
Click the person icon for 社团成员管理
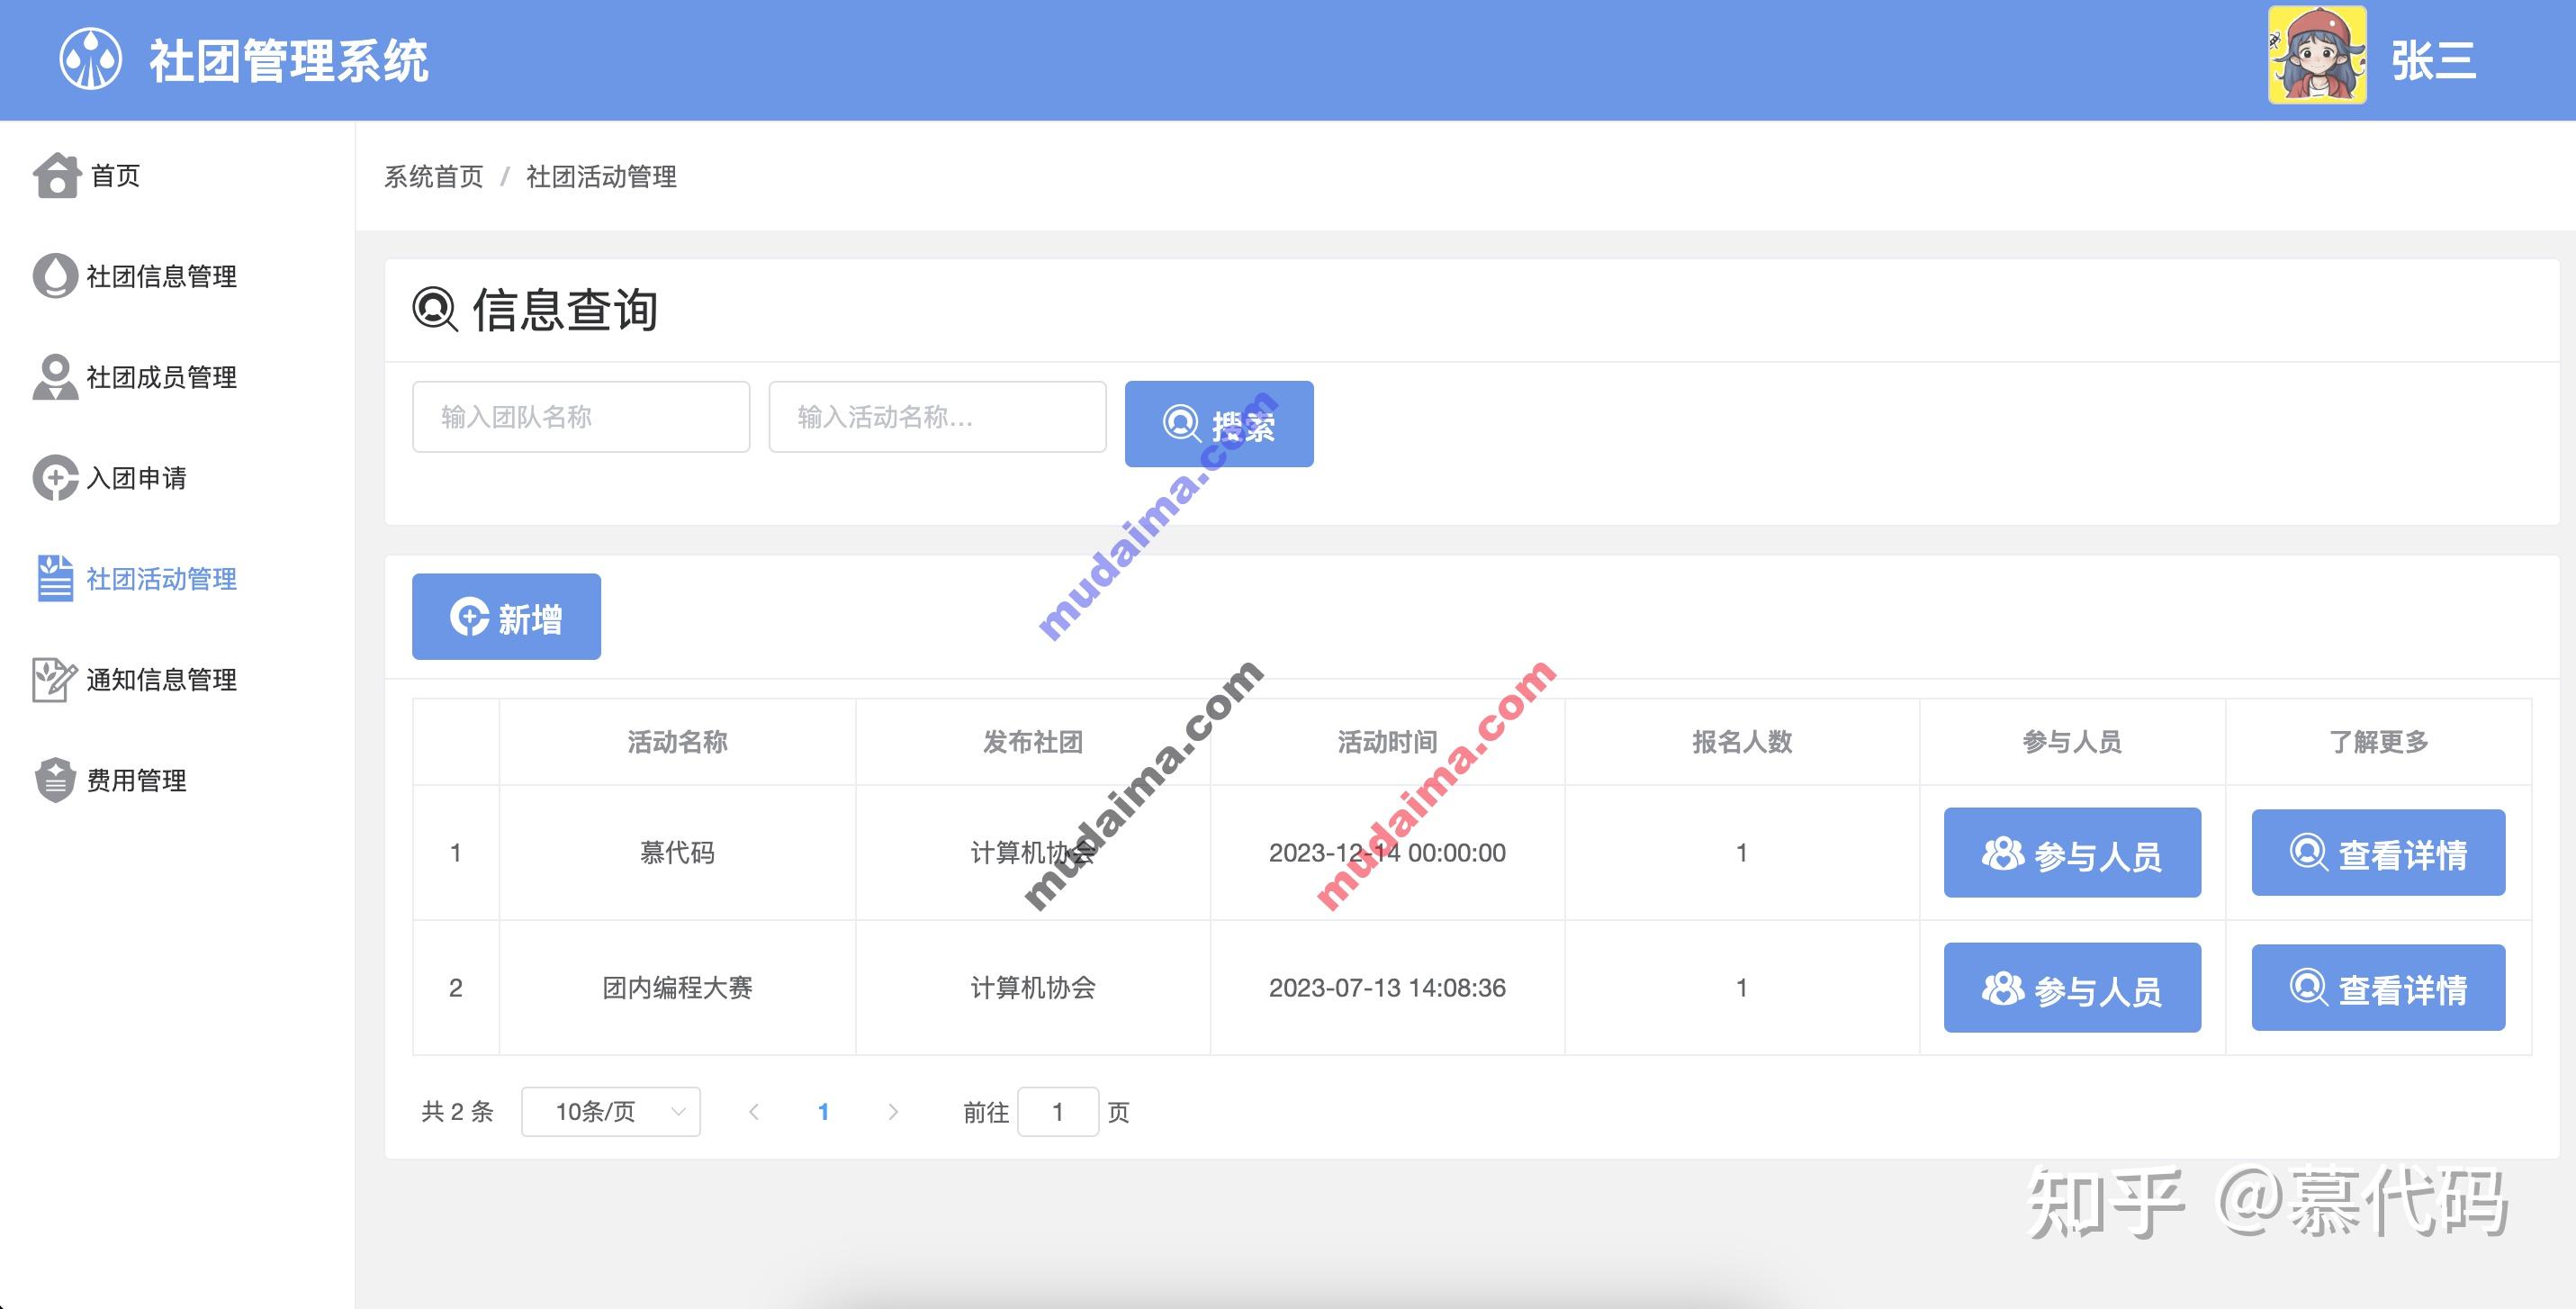(55, 377)
